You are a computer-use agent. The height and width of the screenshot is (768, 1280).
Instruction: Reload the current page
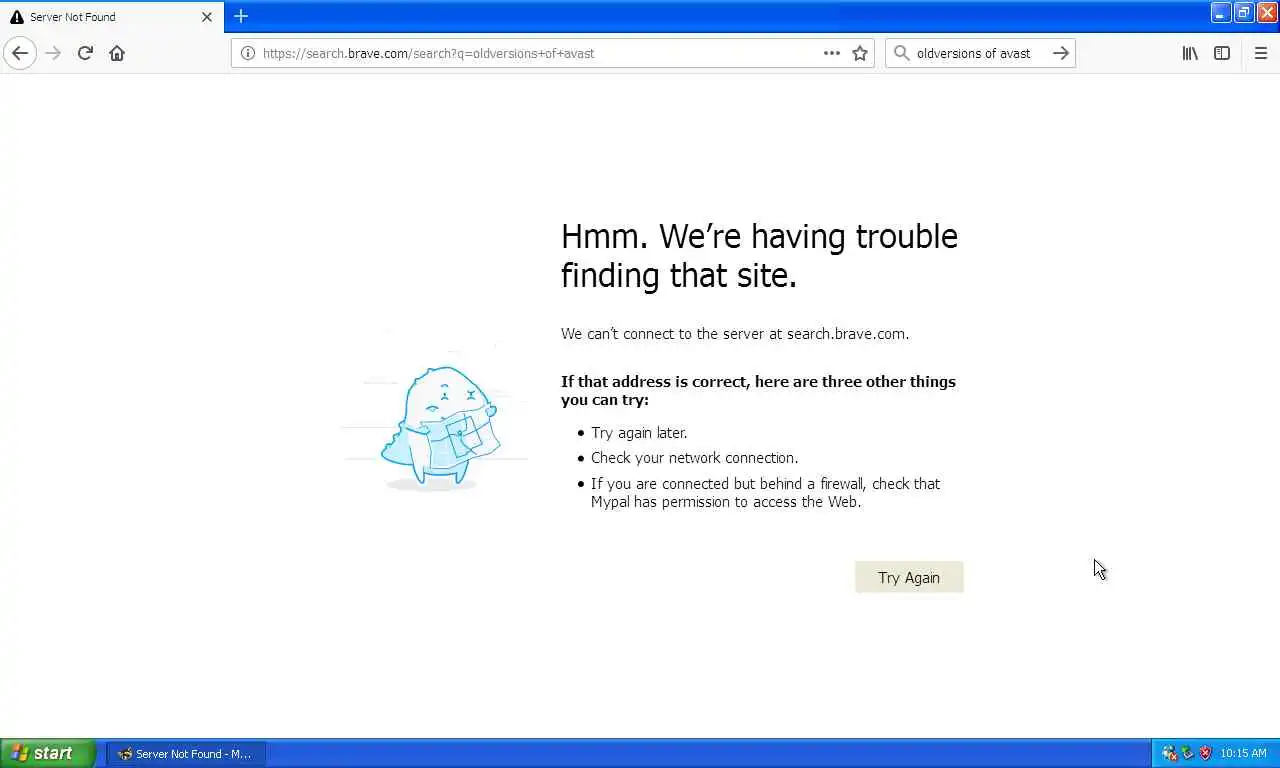[x=85, y=53]
